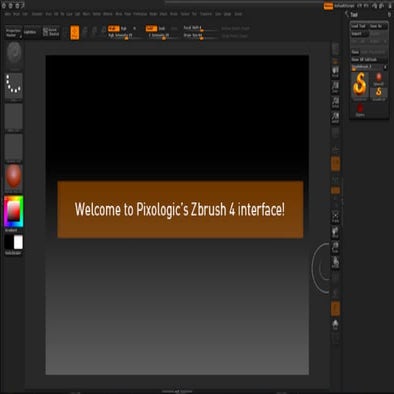Toggle the L.Sym icon

[336, 180]
